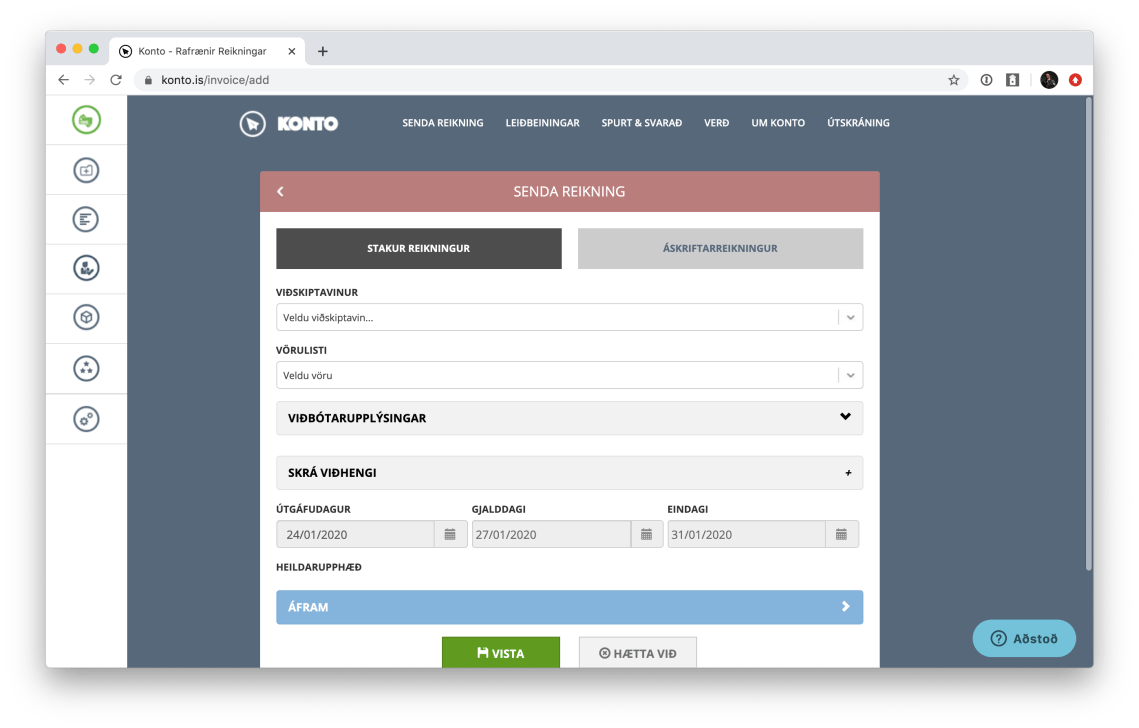The width and height of the screenshot is (1139, 728).
Task: Open the Leiðbeiningar menu item
Action: pyautogui.click(x=542, y=123)
